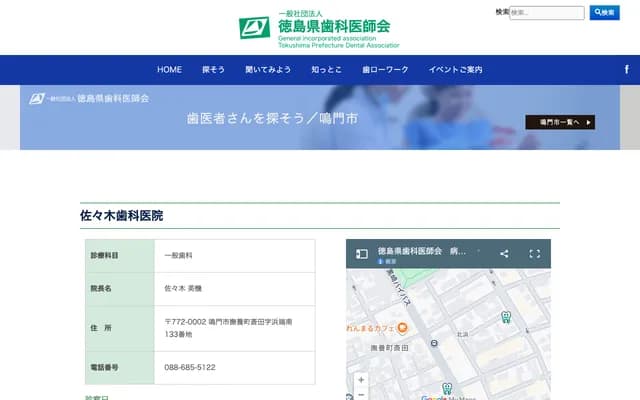The width and height of the screenshot is (640, 400).
Task: Open the HOME menu item
Action: pos(169,70)
